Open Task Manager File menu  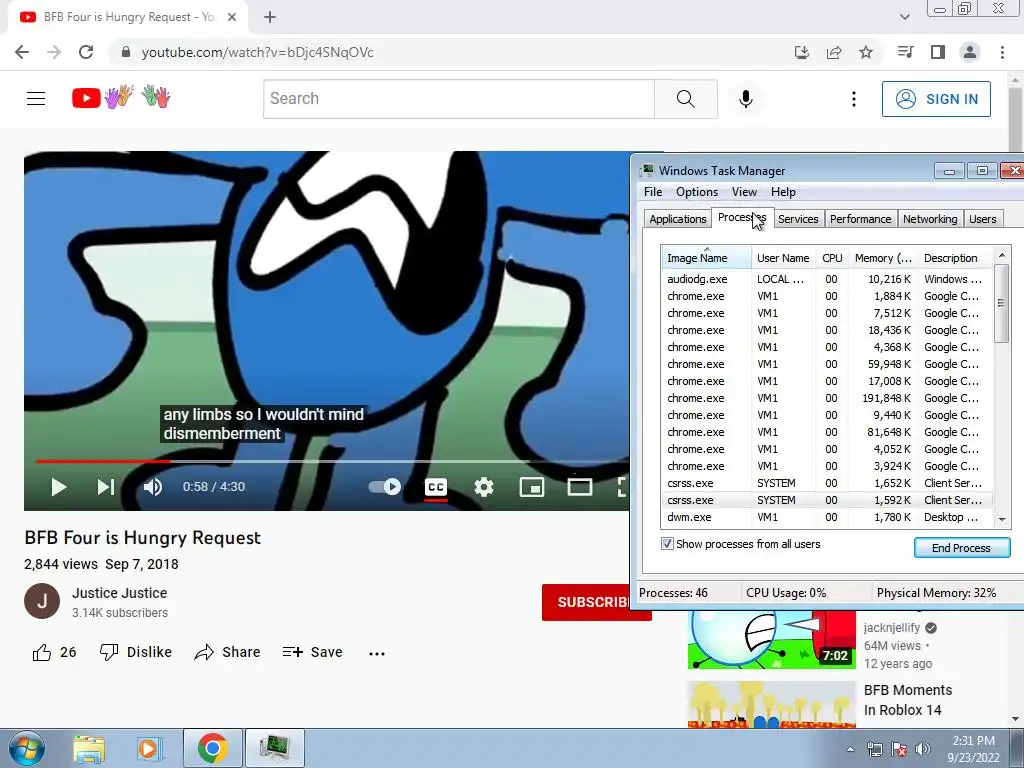click(x=653, y=192)
